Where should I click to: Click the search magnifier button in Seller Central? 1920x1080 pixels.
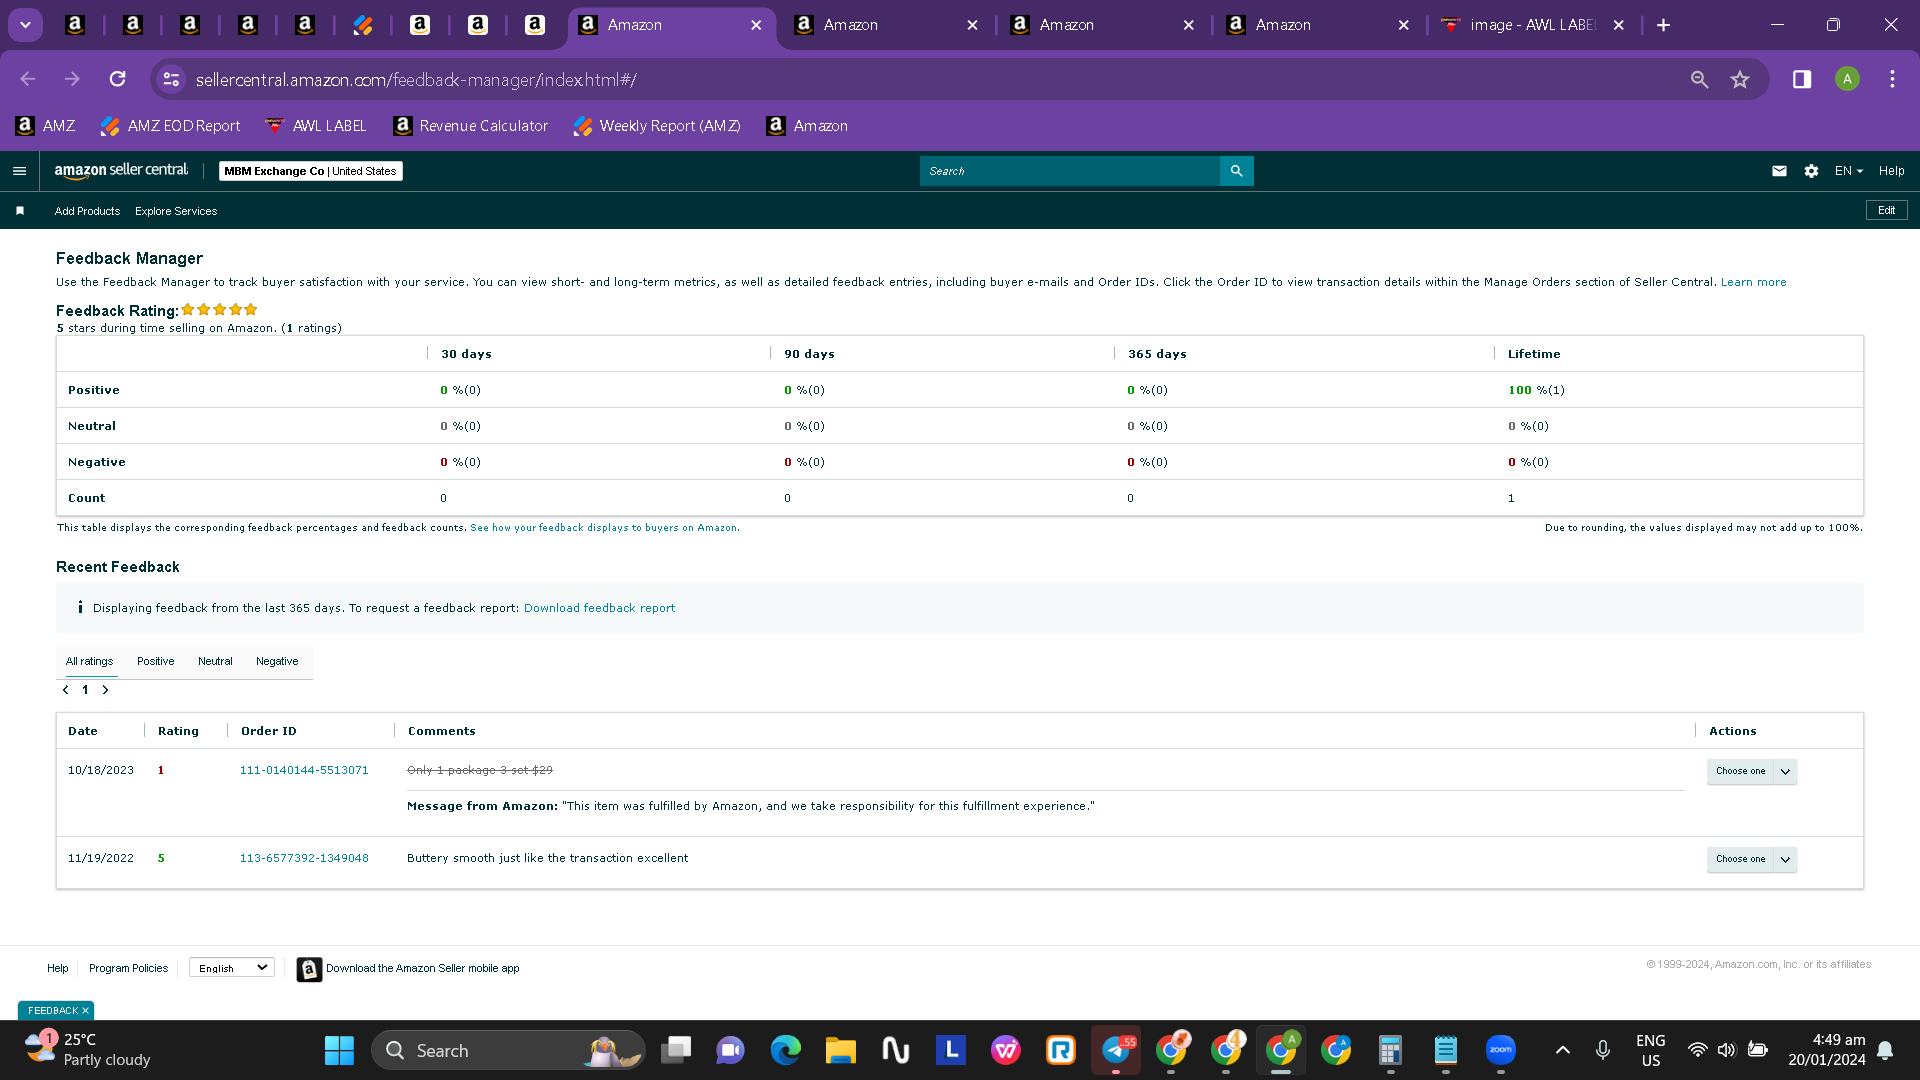tap(1237, 171)
